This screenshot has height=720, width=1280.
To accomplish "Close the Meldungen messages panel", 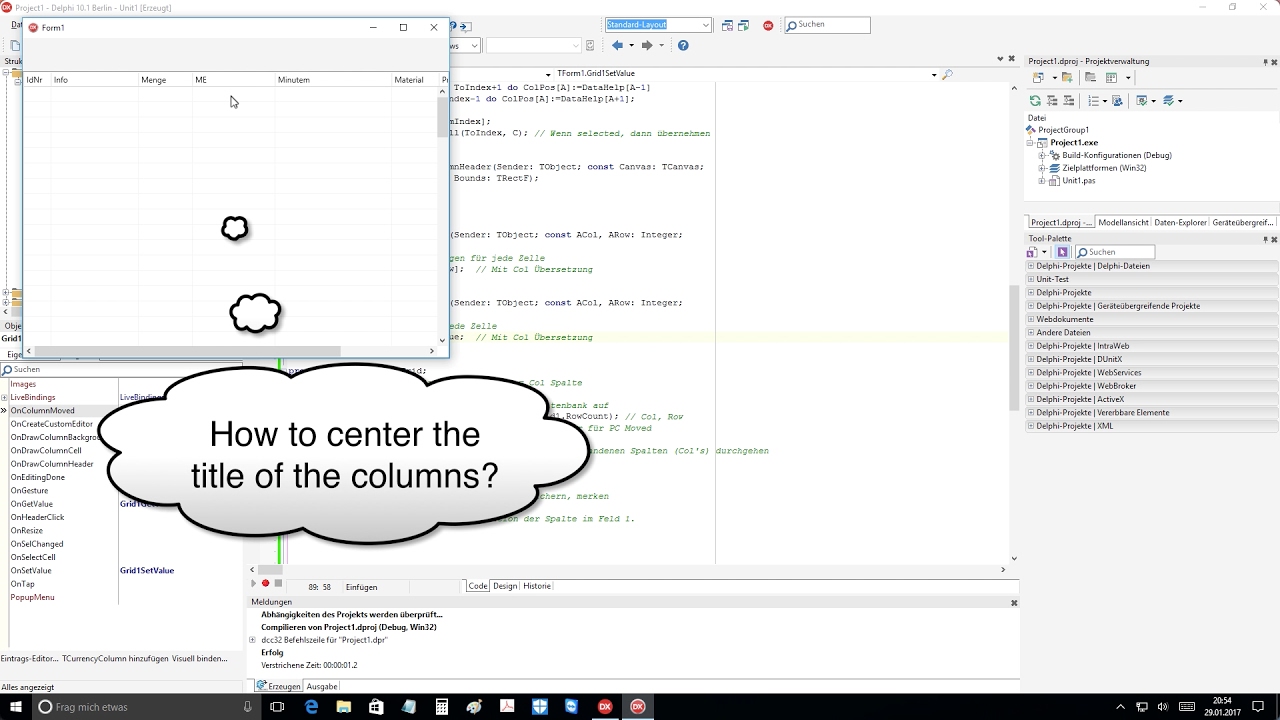I will (x=1014, y=603).
